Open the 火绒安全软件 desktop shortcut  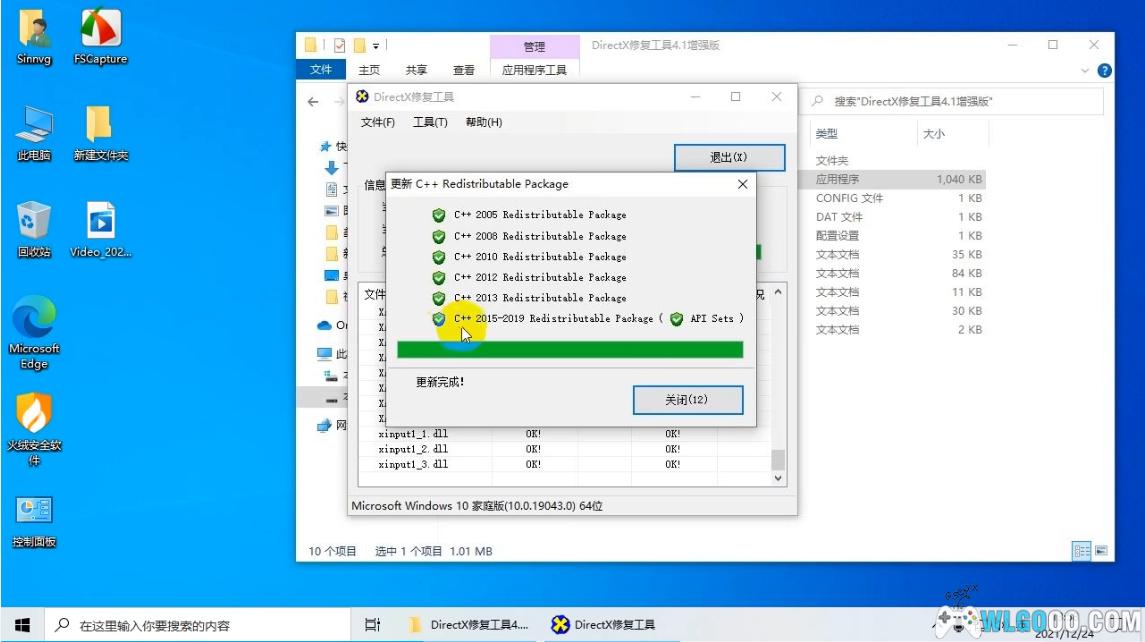tap(34, 414)
